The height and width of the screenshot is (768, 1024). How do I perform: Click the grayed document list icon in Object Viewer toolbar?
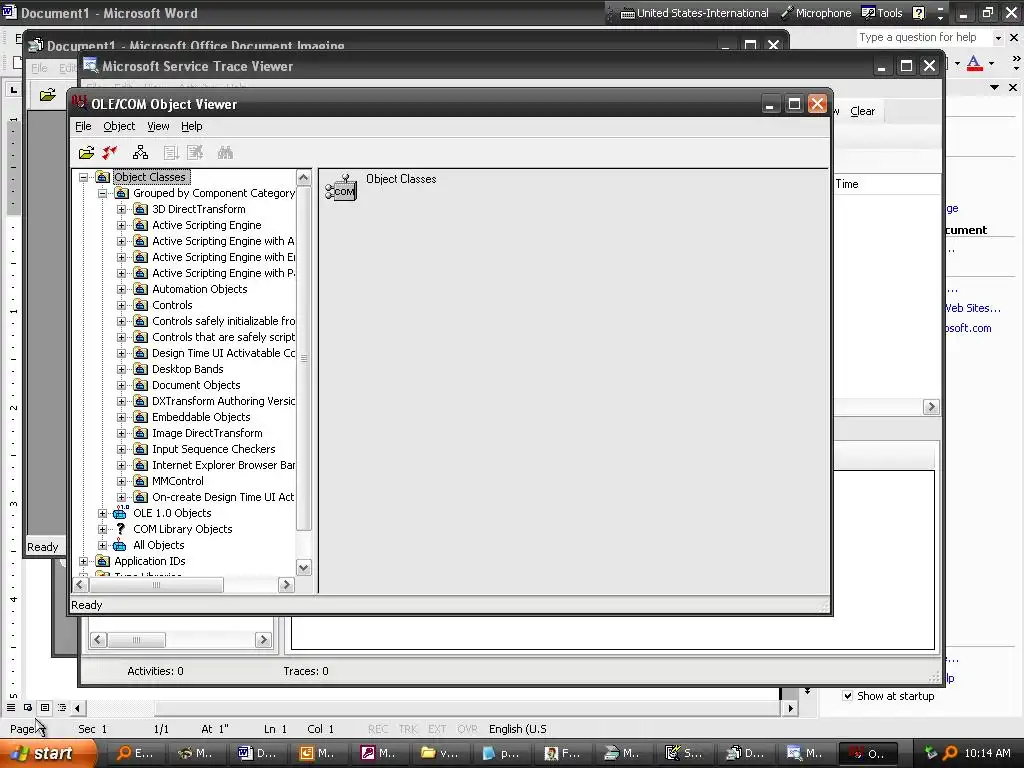170,153
